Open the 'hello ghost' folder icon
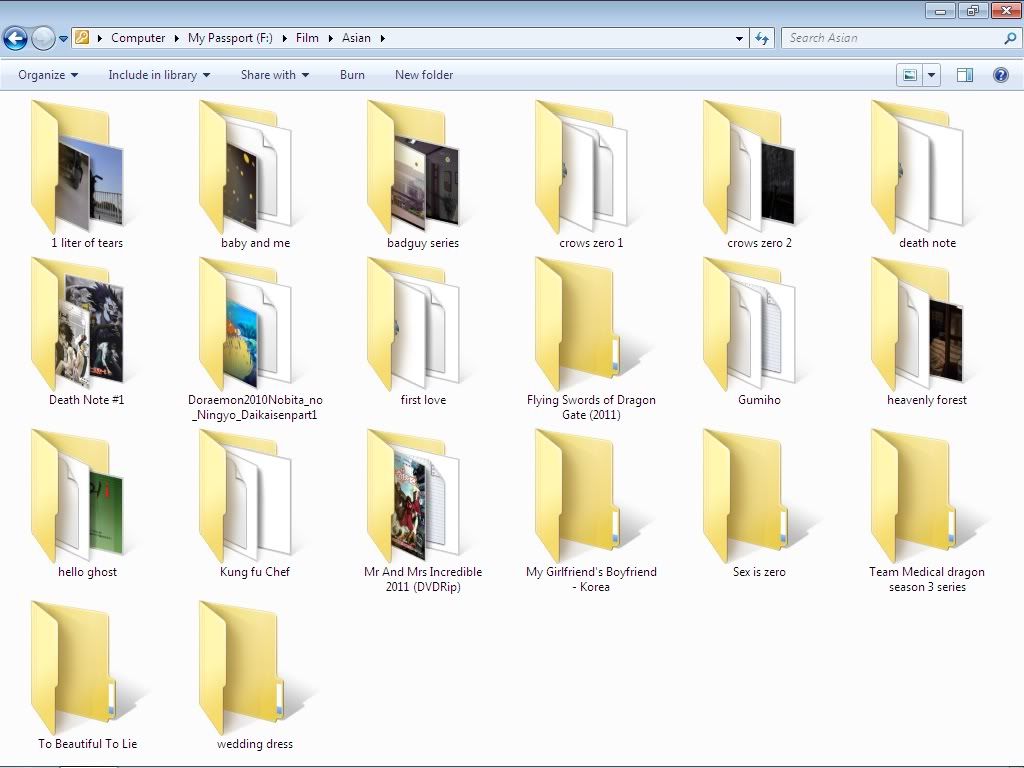 point(78,496)
